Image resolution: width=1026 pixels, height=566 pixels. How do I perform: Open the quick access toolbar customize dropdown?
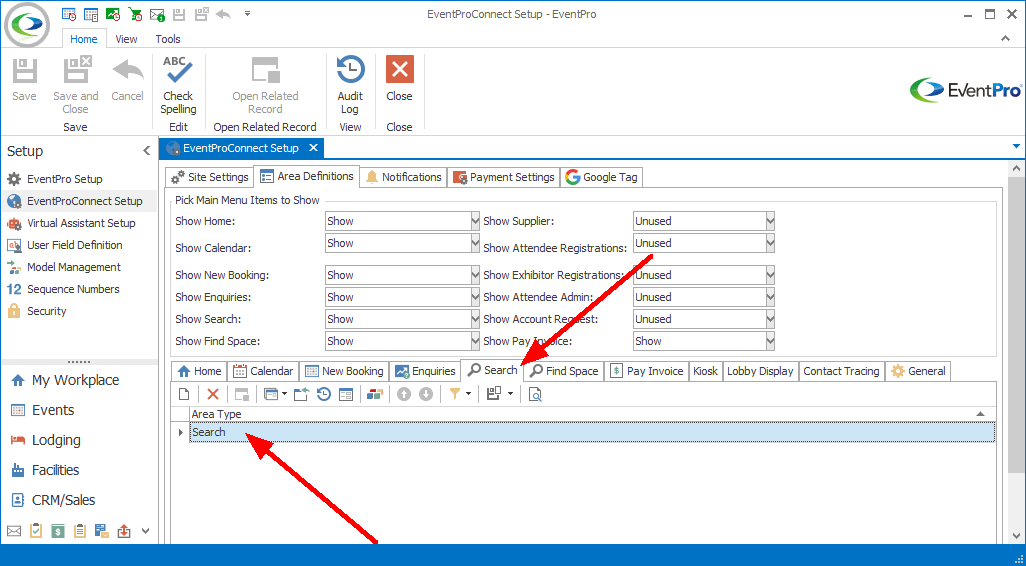click(247, 13)
